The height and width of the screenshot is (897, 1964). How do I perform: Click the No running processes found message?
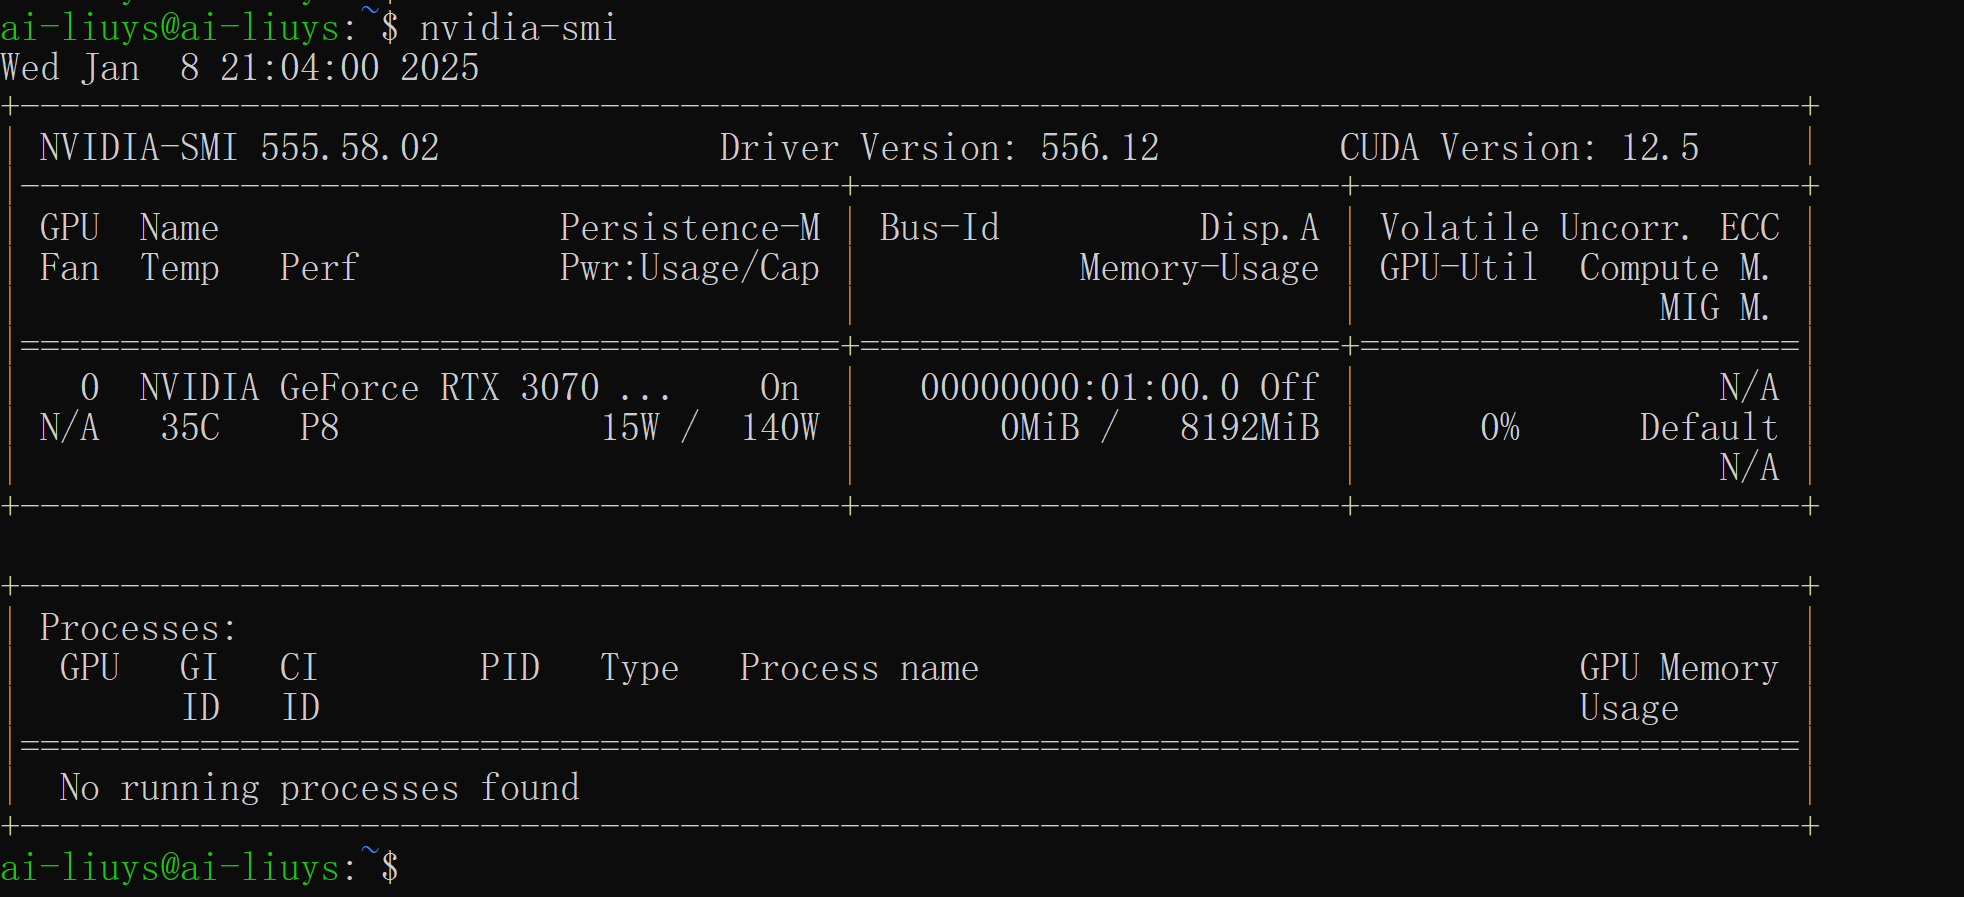coord(319,788)
